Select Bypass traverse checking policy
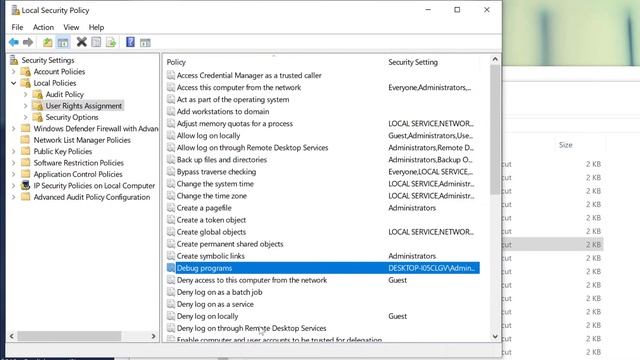Screen dimensions: 640x360 (216, 172)
